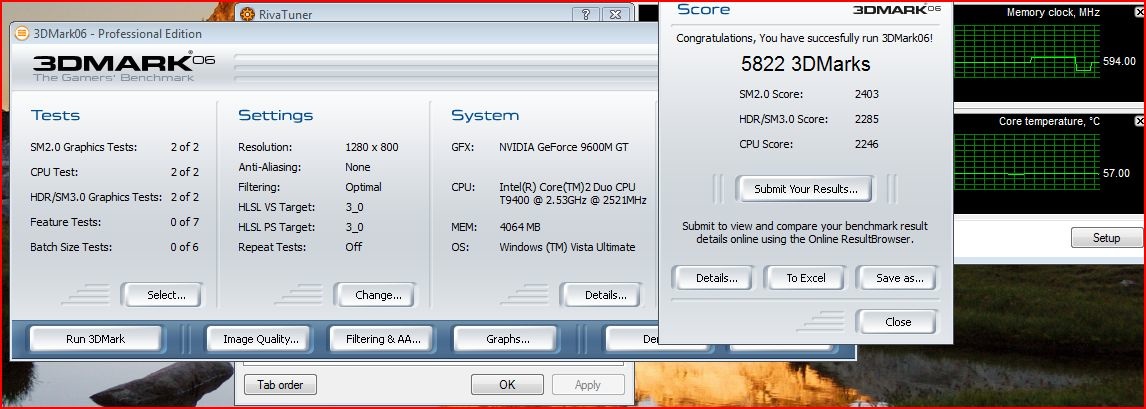Click Tab order in RivaTuner dialog
This screenshot has height=409, width=1146.
click(280, 384)
